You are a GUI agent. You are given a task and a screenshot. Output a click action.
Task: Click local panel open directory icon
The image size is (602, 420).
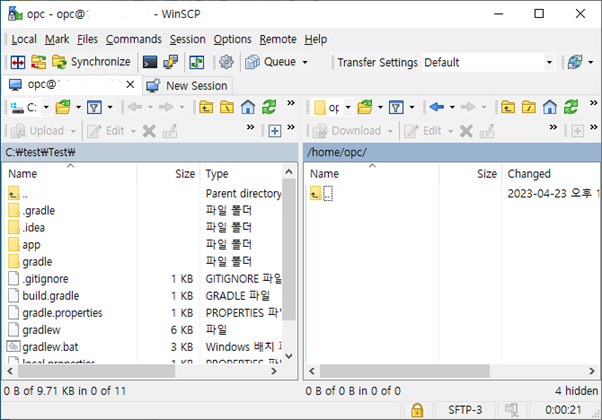[x=63, y=107]
